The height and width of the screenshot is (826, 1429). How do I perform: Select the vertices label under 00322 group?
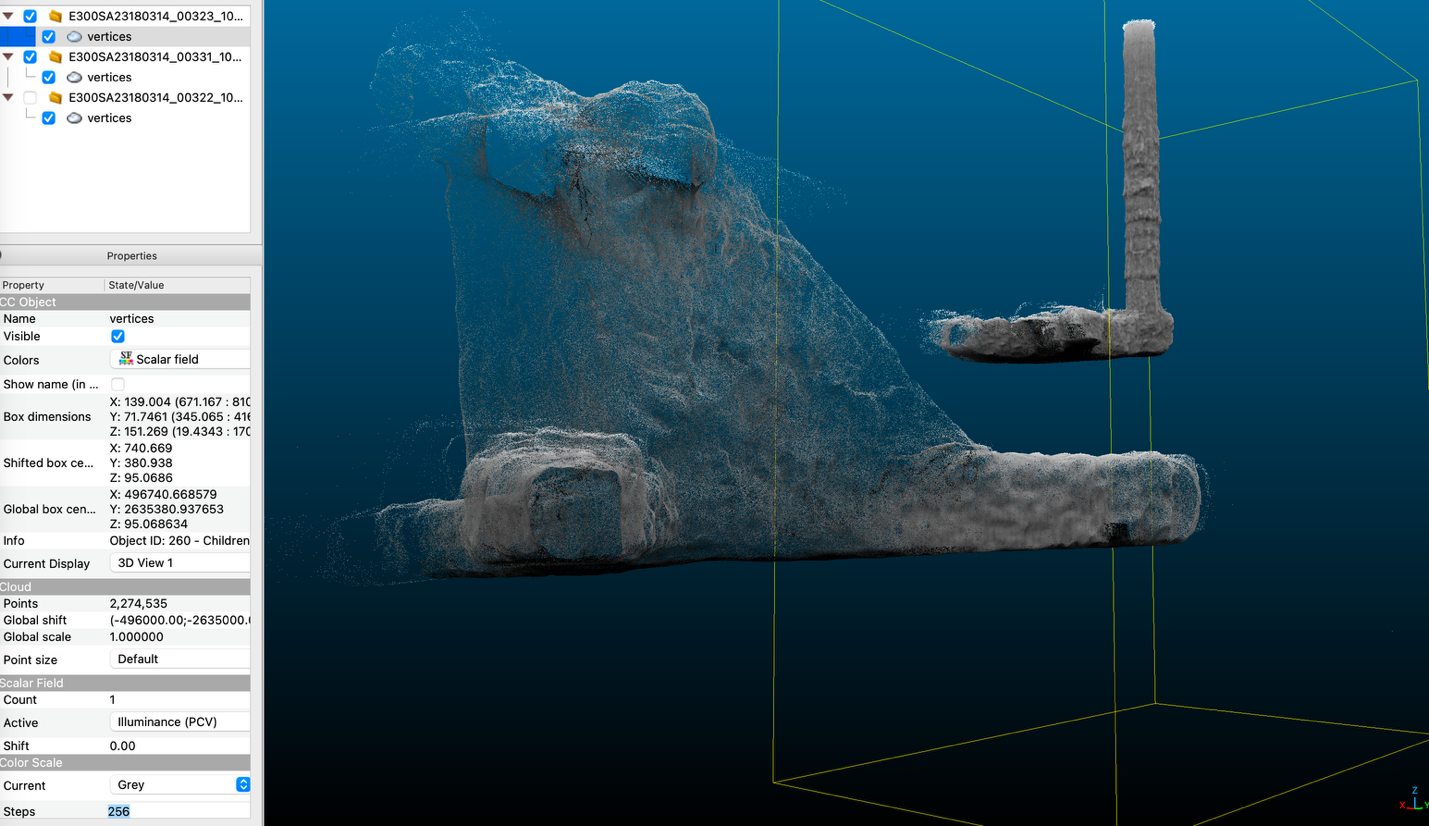point(109,118)
